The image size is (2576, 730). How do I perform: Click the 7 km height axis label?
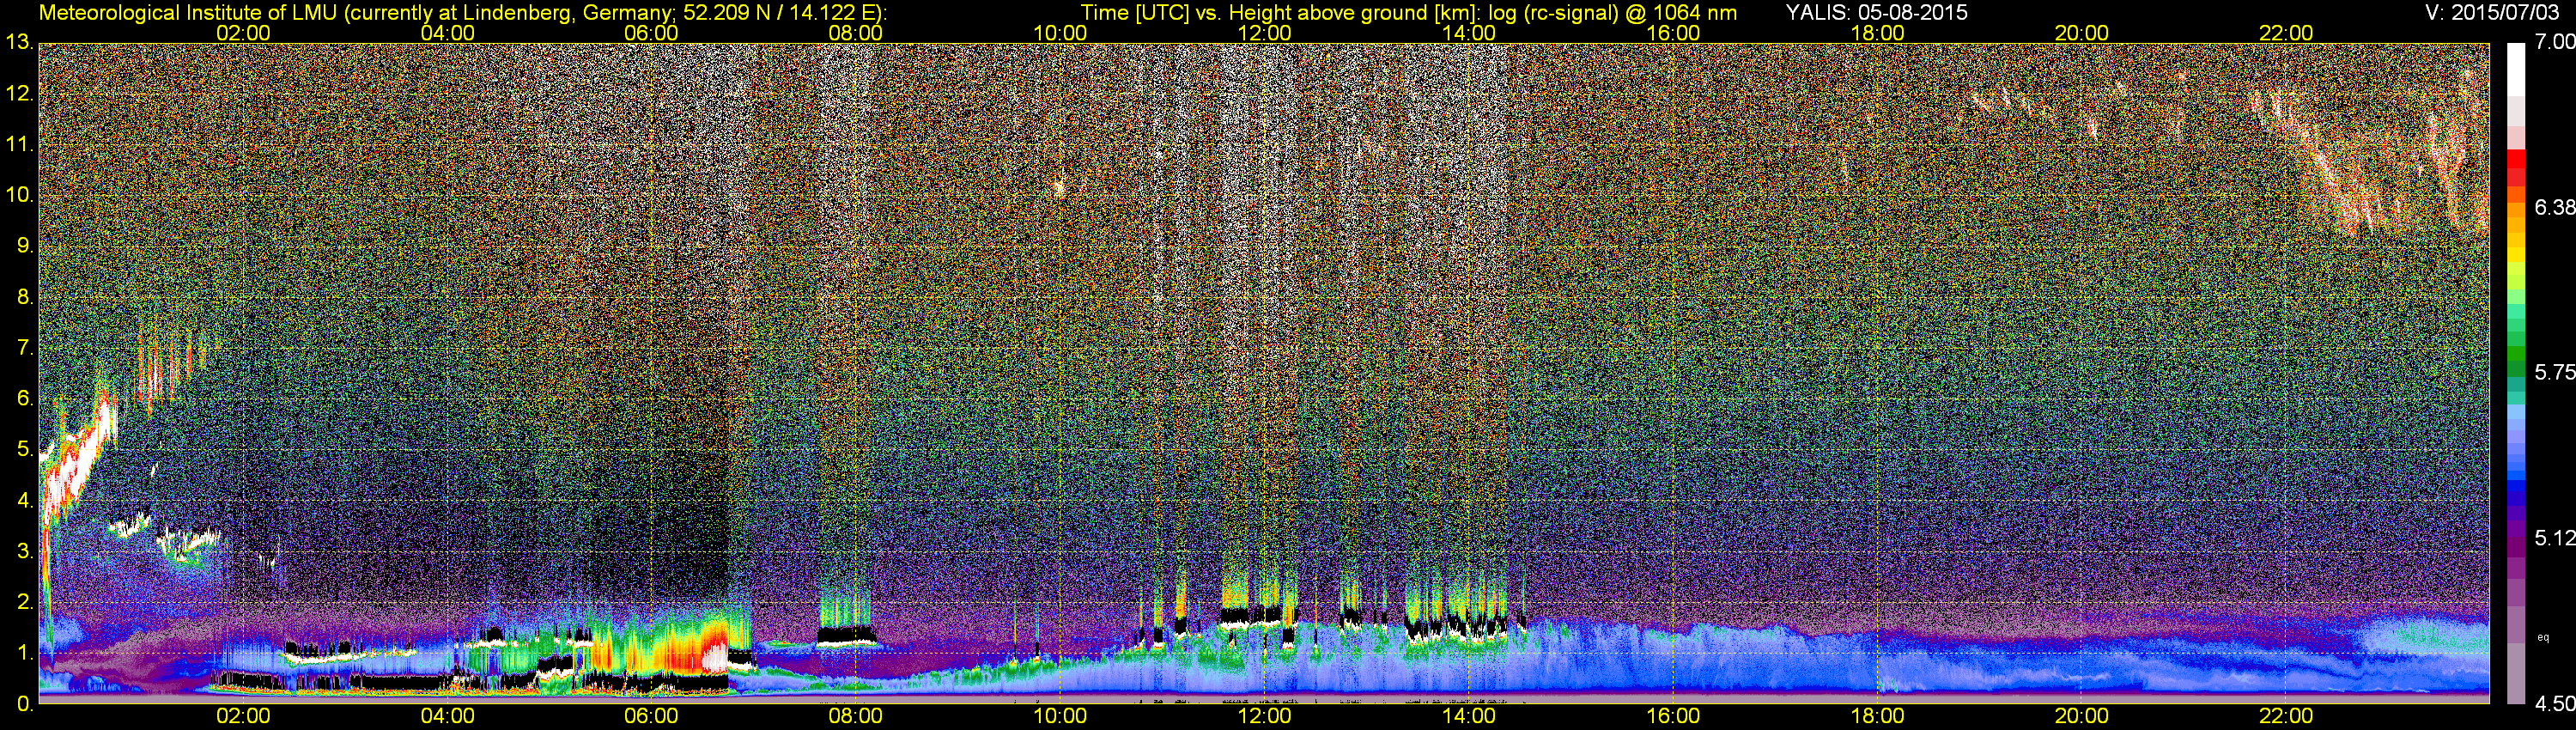click(24, 348)
